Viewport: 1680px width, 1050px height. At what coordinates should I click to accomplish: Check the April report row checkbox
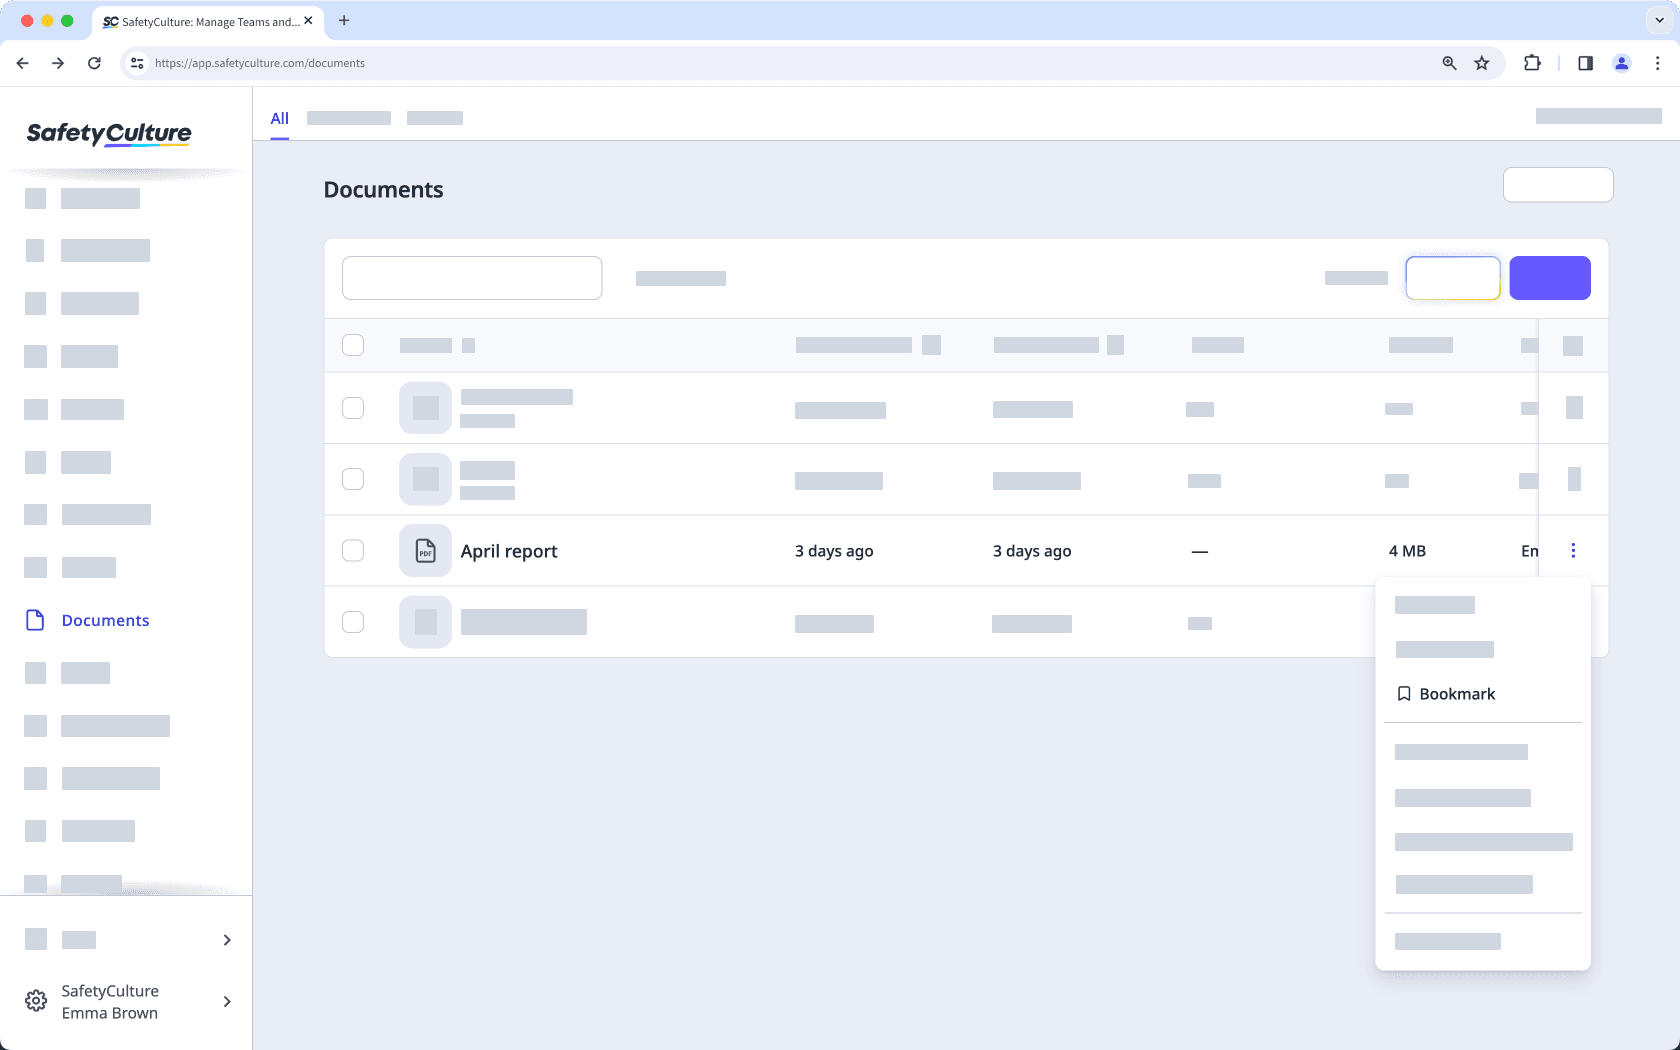pyautogui.click(x=353, y=551)
